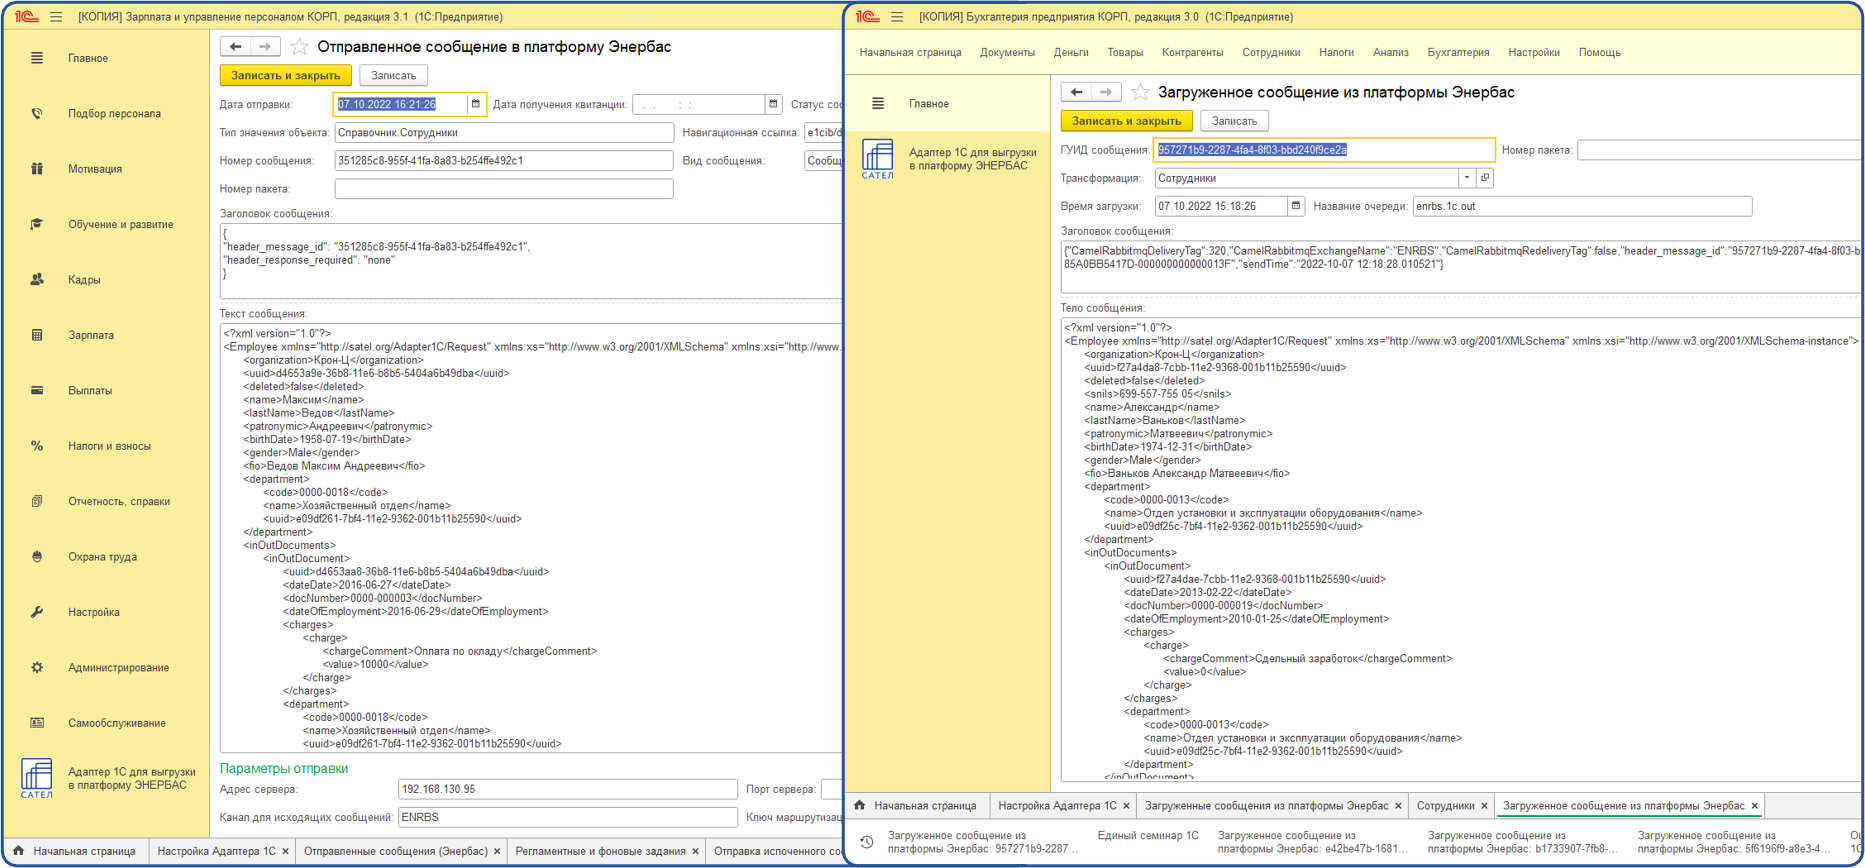Go forward arrow in Отправленное сообщение form
The image size is (1865, 868).
tap(265, 46)
